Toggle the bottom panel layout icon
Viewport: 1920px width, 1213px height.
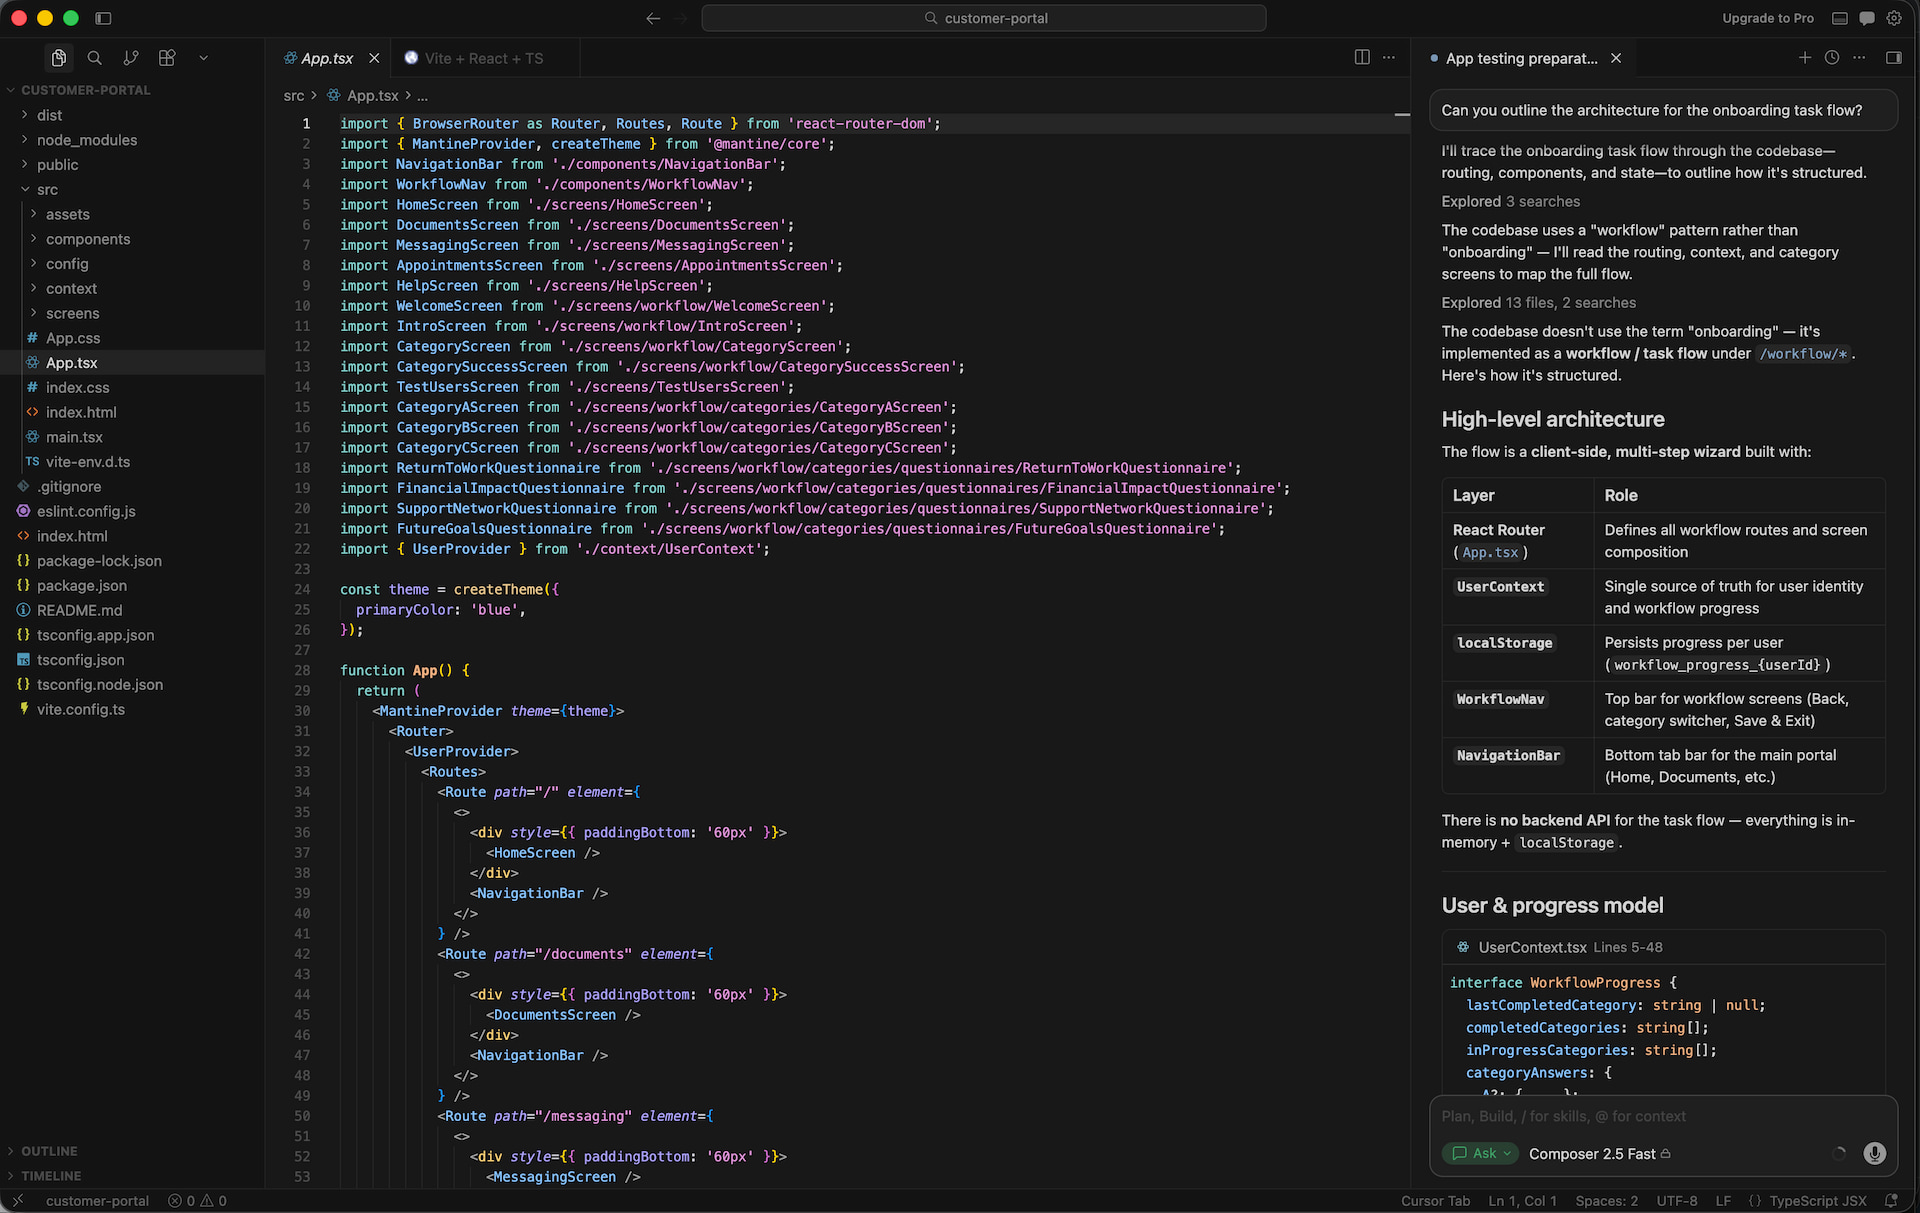[1839, 18]
